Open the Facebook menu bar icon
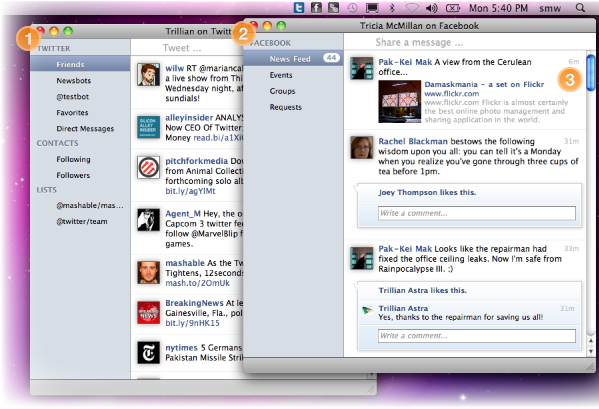This screenshot has width=599, height=409. (316, 7)
